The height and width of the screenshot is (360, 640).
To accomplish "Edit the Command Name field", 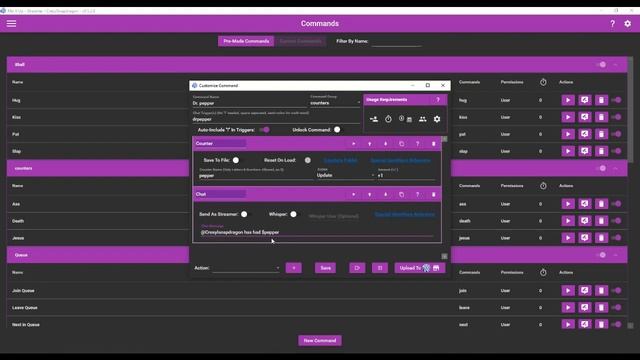I will click(x=249, y=103).
